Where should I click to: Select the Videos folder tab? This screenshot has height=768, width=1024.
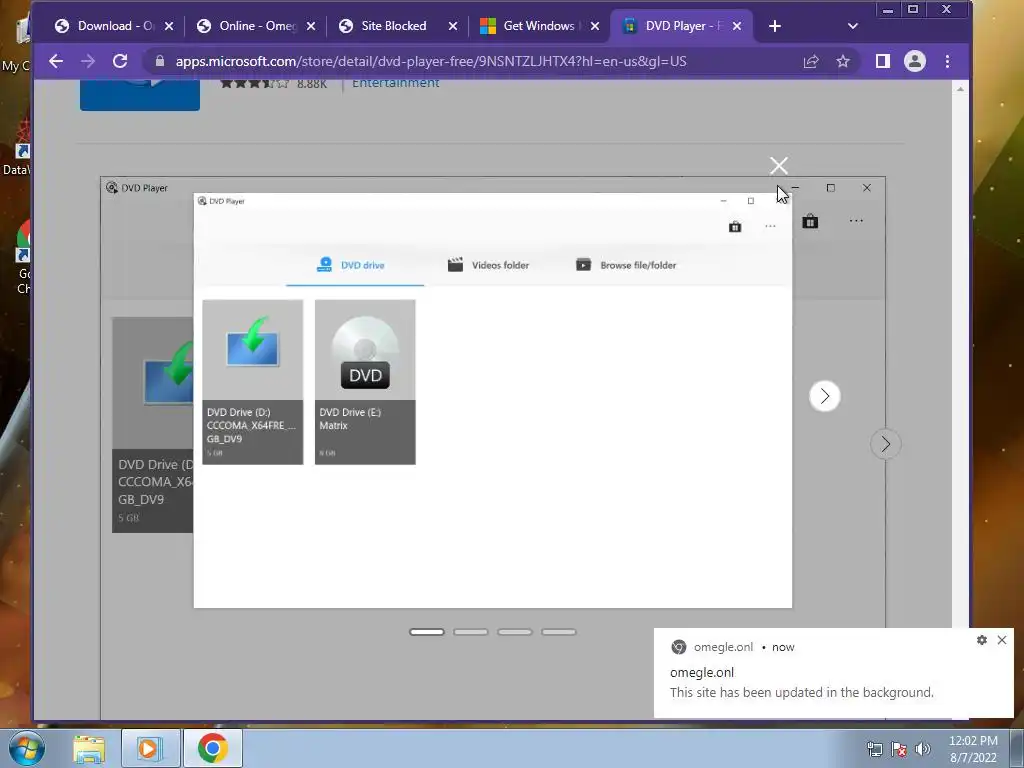(x=488, y=265)
